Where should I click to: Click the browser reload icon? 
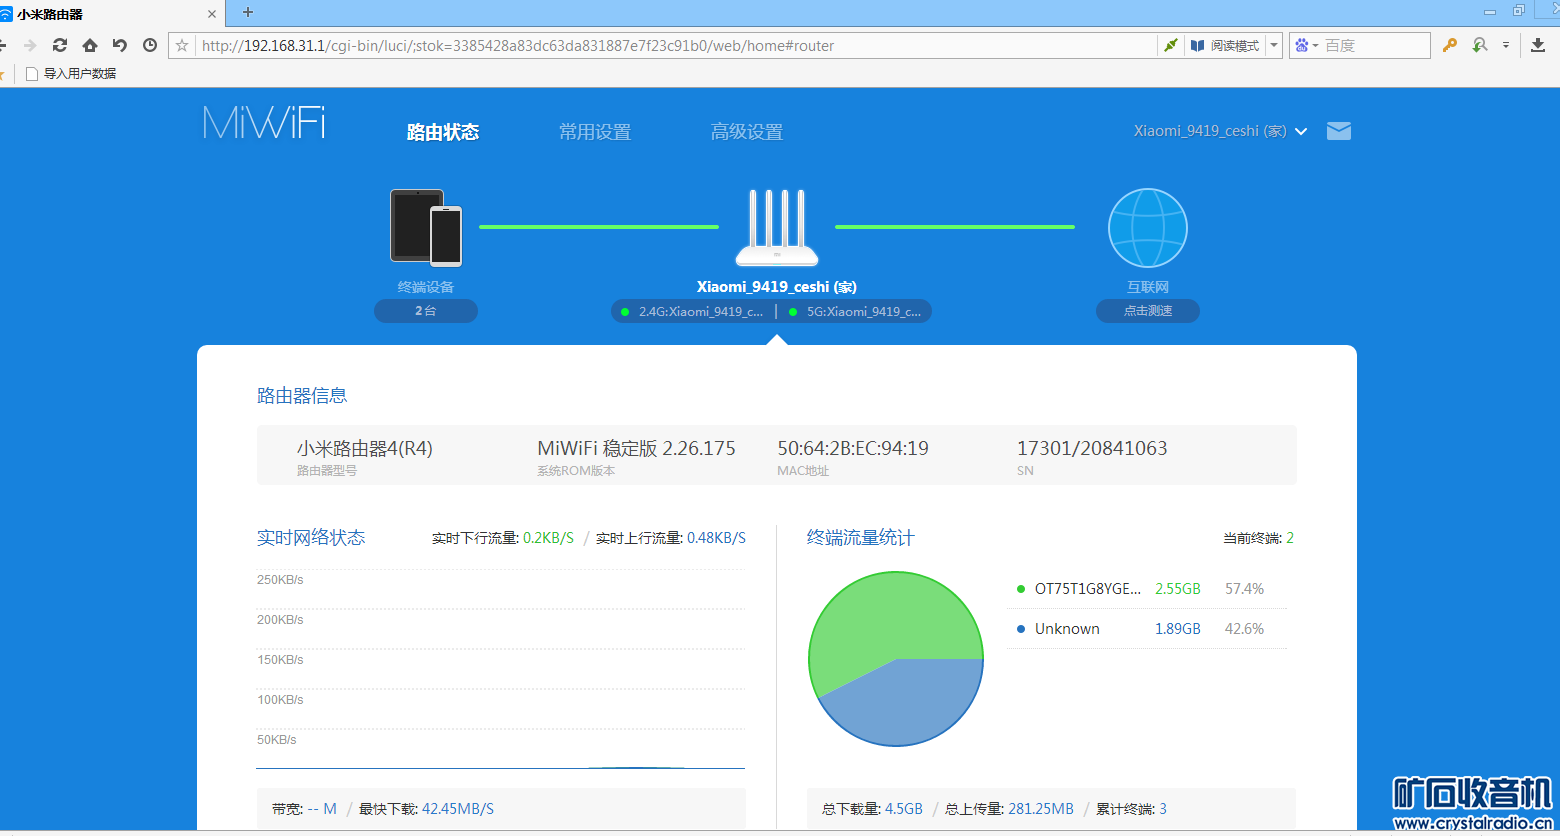pos(60,45)
